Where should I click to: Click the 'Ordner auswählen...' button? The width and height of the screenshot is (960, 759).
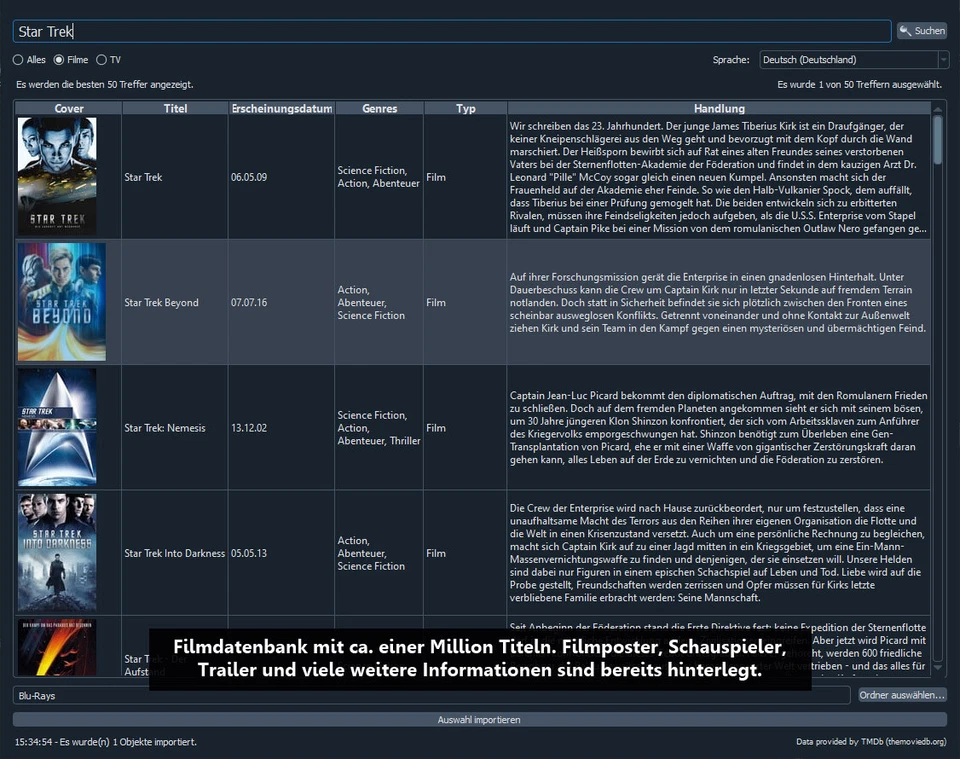tap(902, 695)
